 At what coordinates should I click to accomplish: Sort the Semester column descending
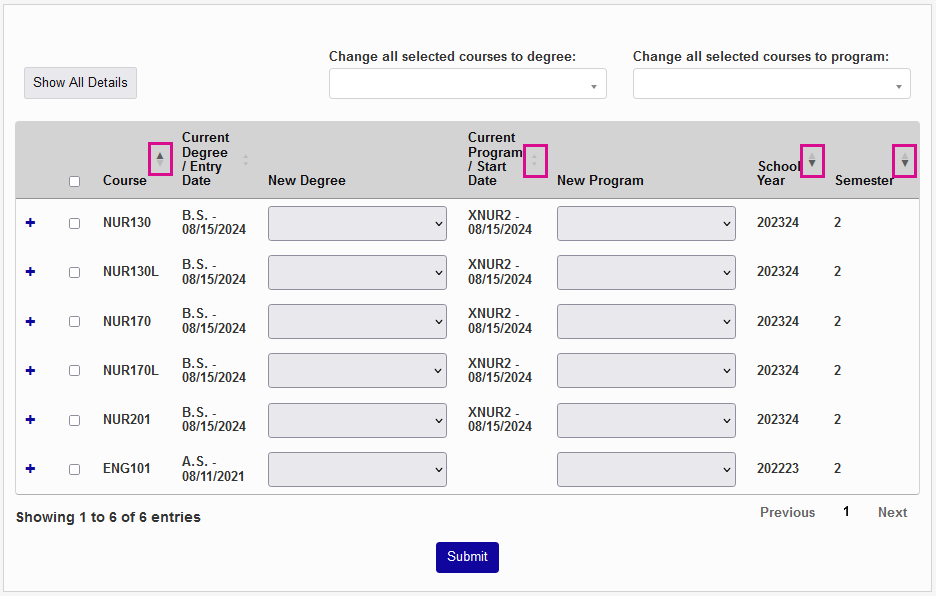tap(904, 160)
